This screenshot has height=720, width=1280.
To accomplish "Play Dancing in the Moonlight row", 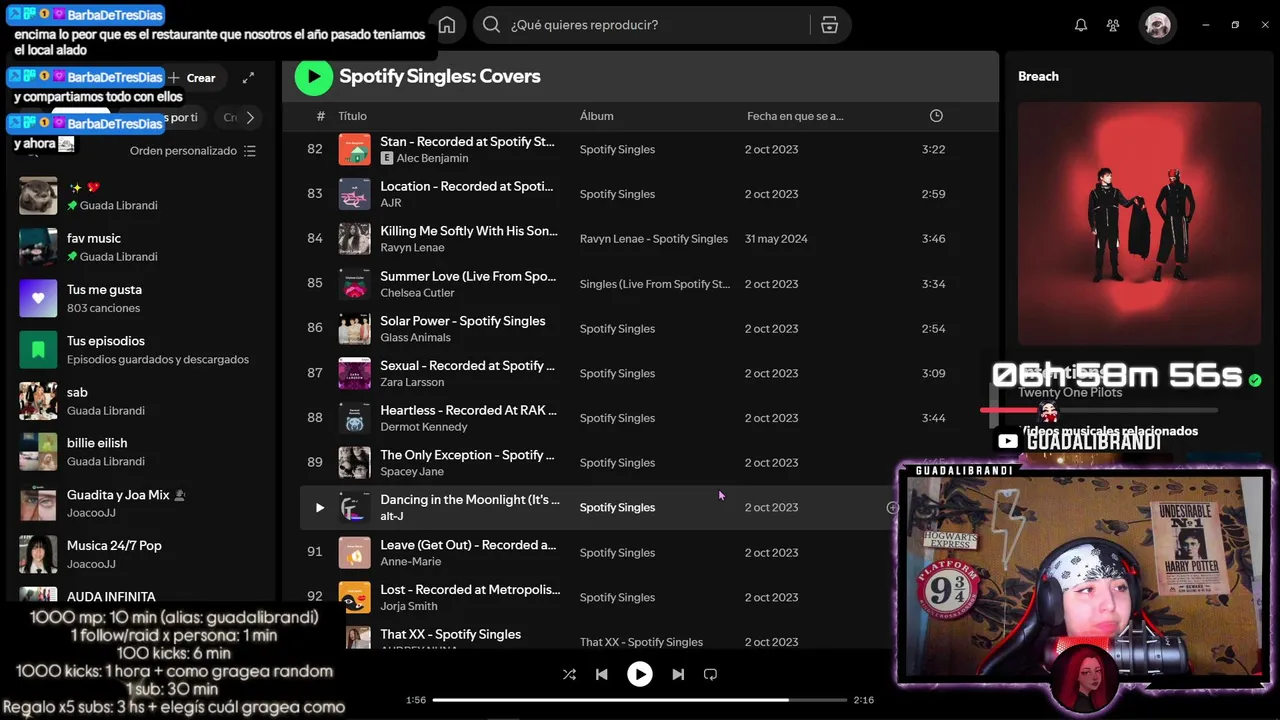I will click(x=319, y=508).
